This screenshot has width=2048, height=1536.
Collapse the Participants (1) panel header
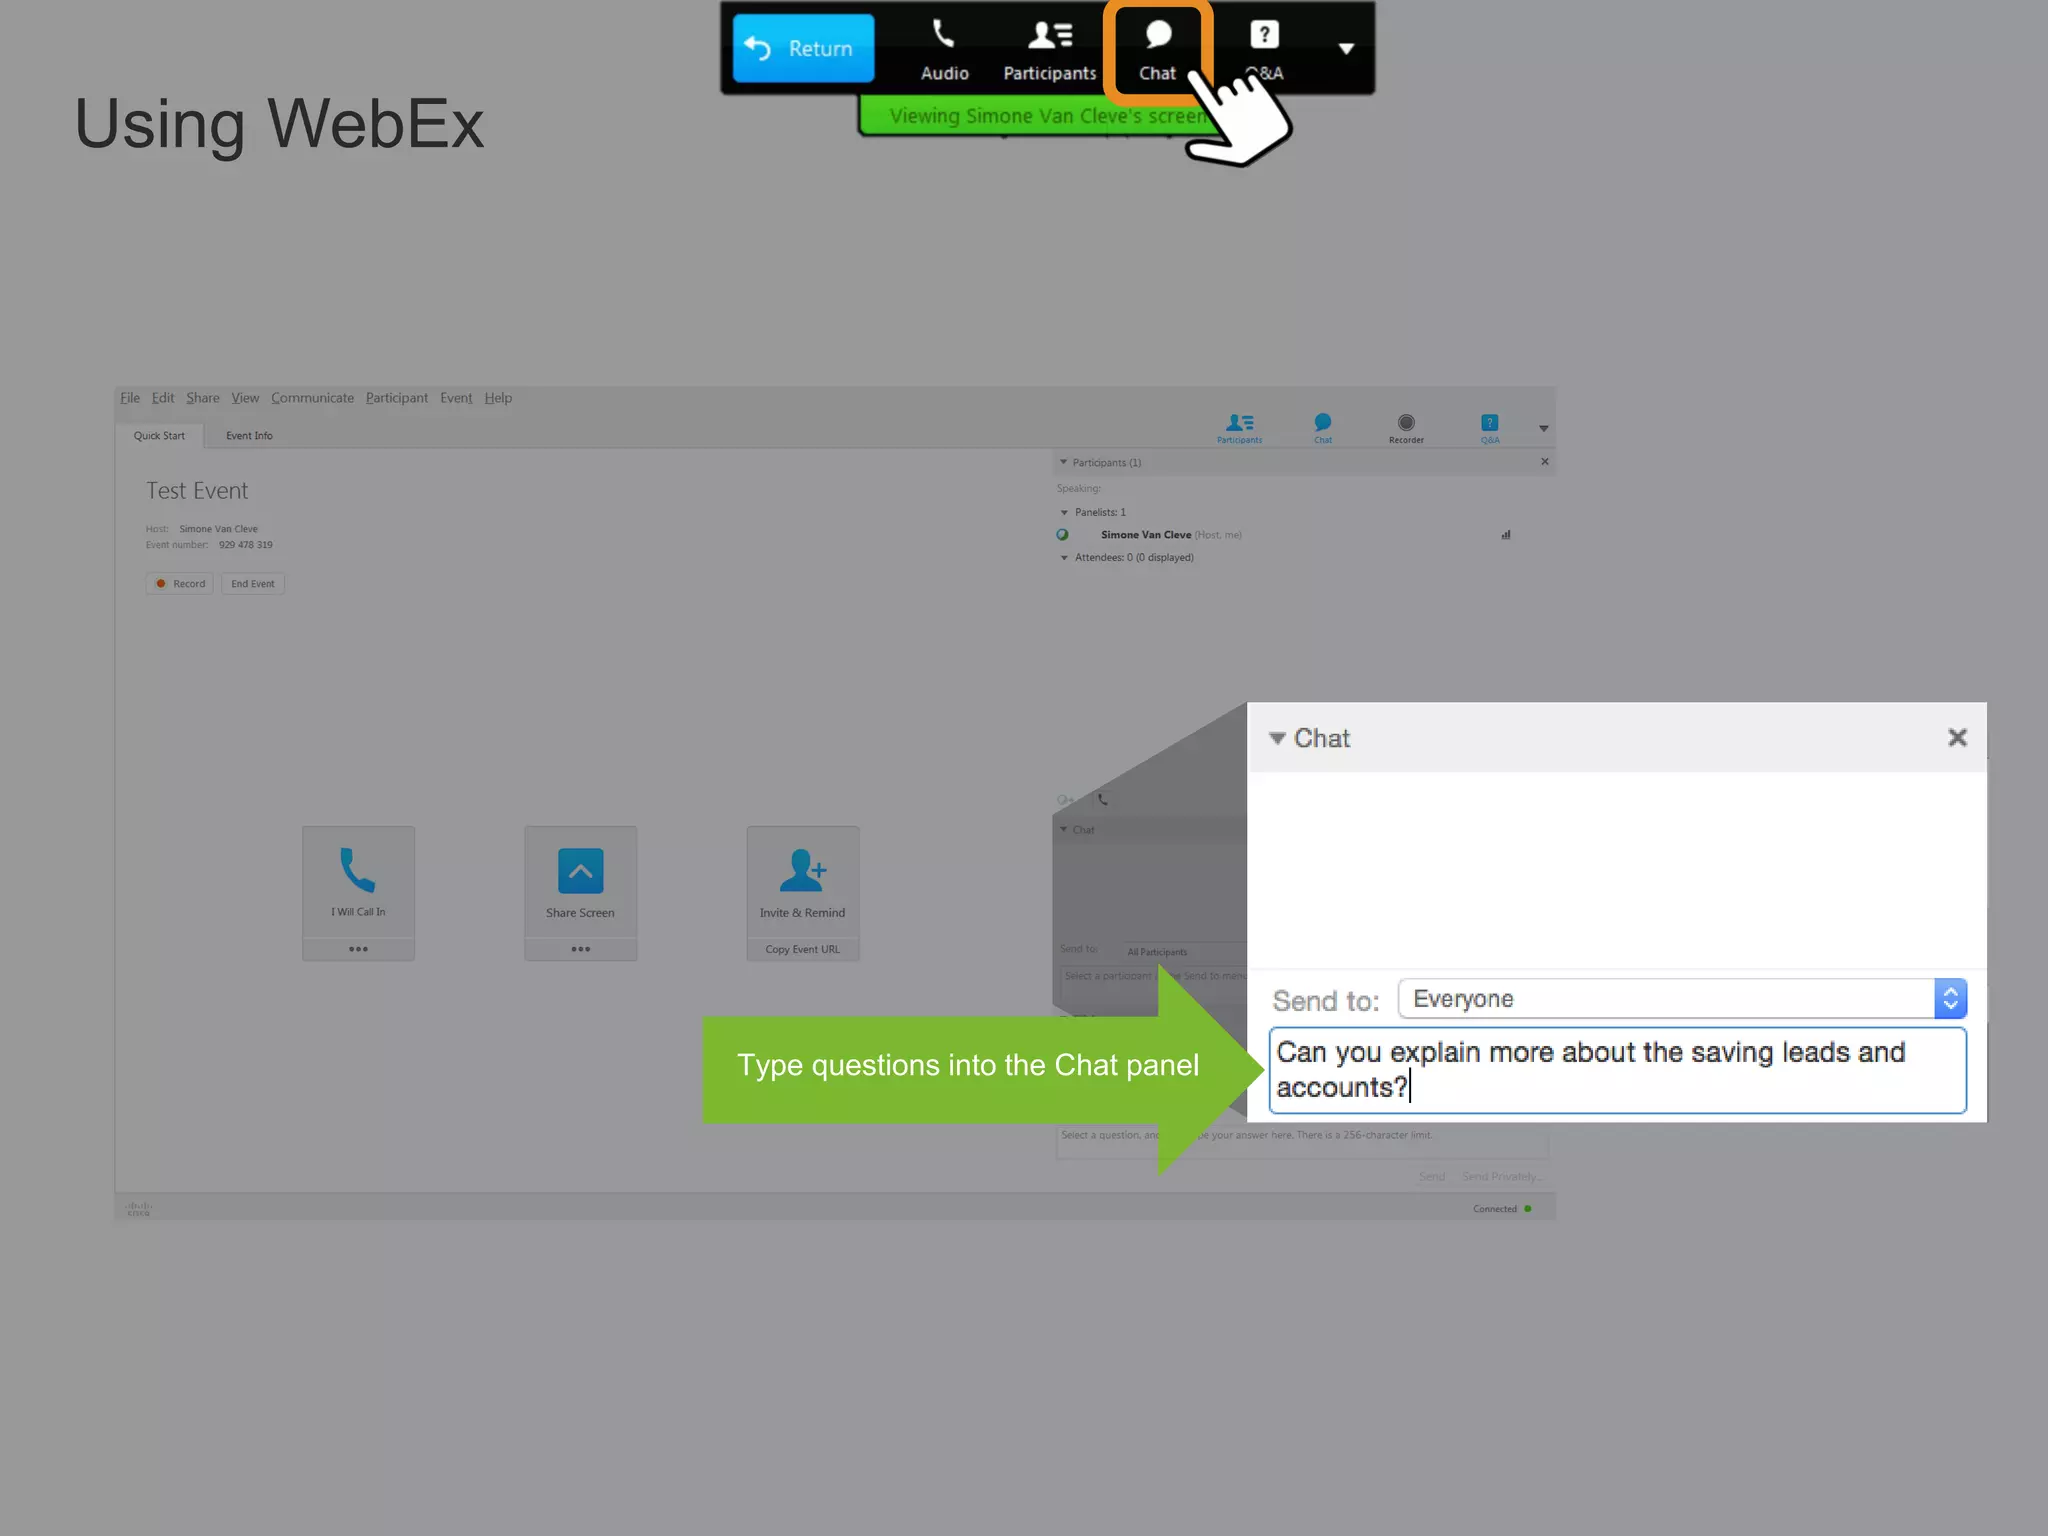pos(1063,462)
